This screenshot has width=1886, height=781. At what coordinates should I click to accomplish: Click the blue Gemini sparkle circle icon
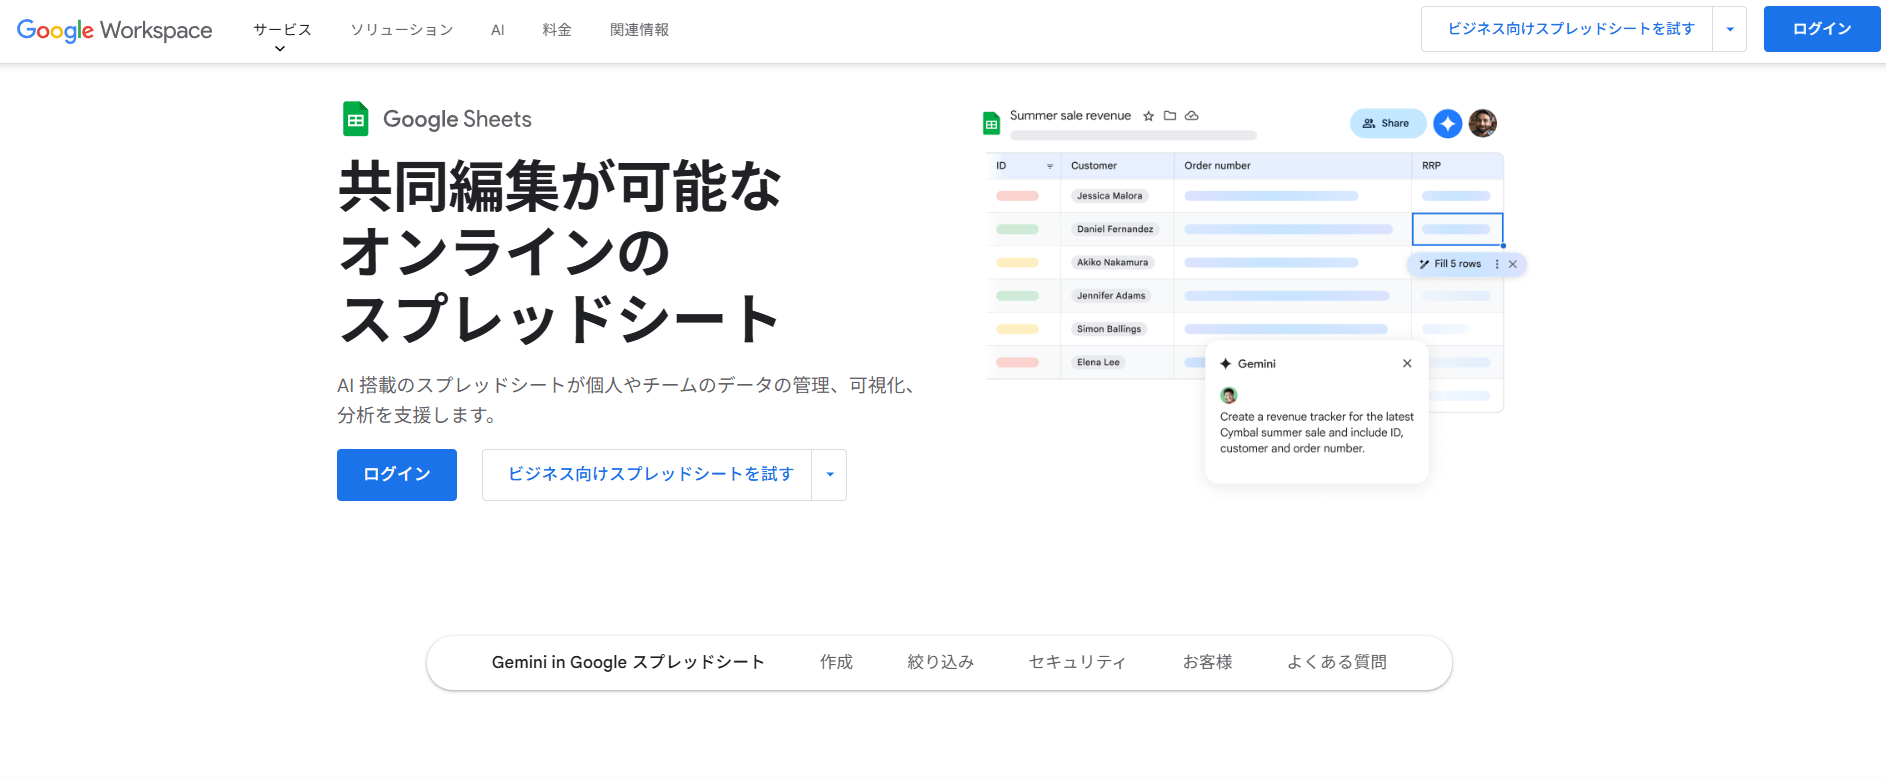1448,123
